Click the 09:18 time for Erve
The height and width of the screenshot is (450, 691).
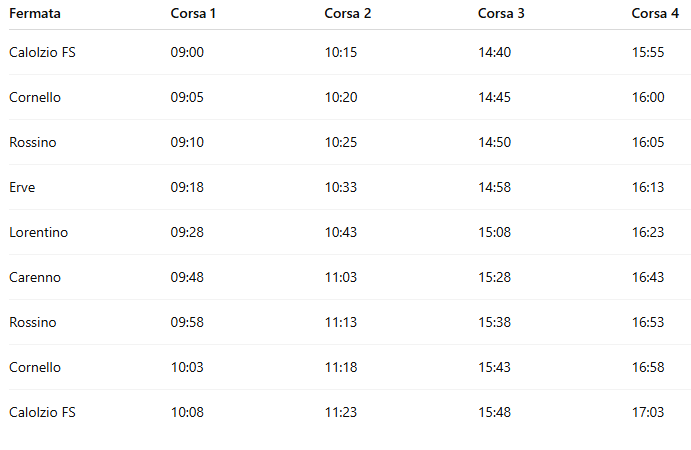pyautogui.click(x=187, y=187)
